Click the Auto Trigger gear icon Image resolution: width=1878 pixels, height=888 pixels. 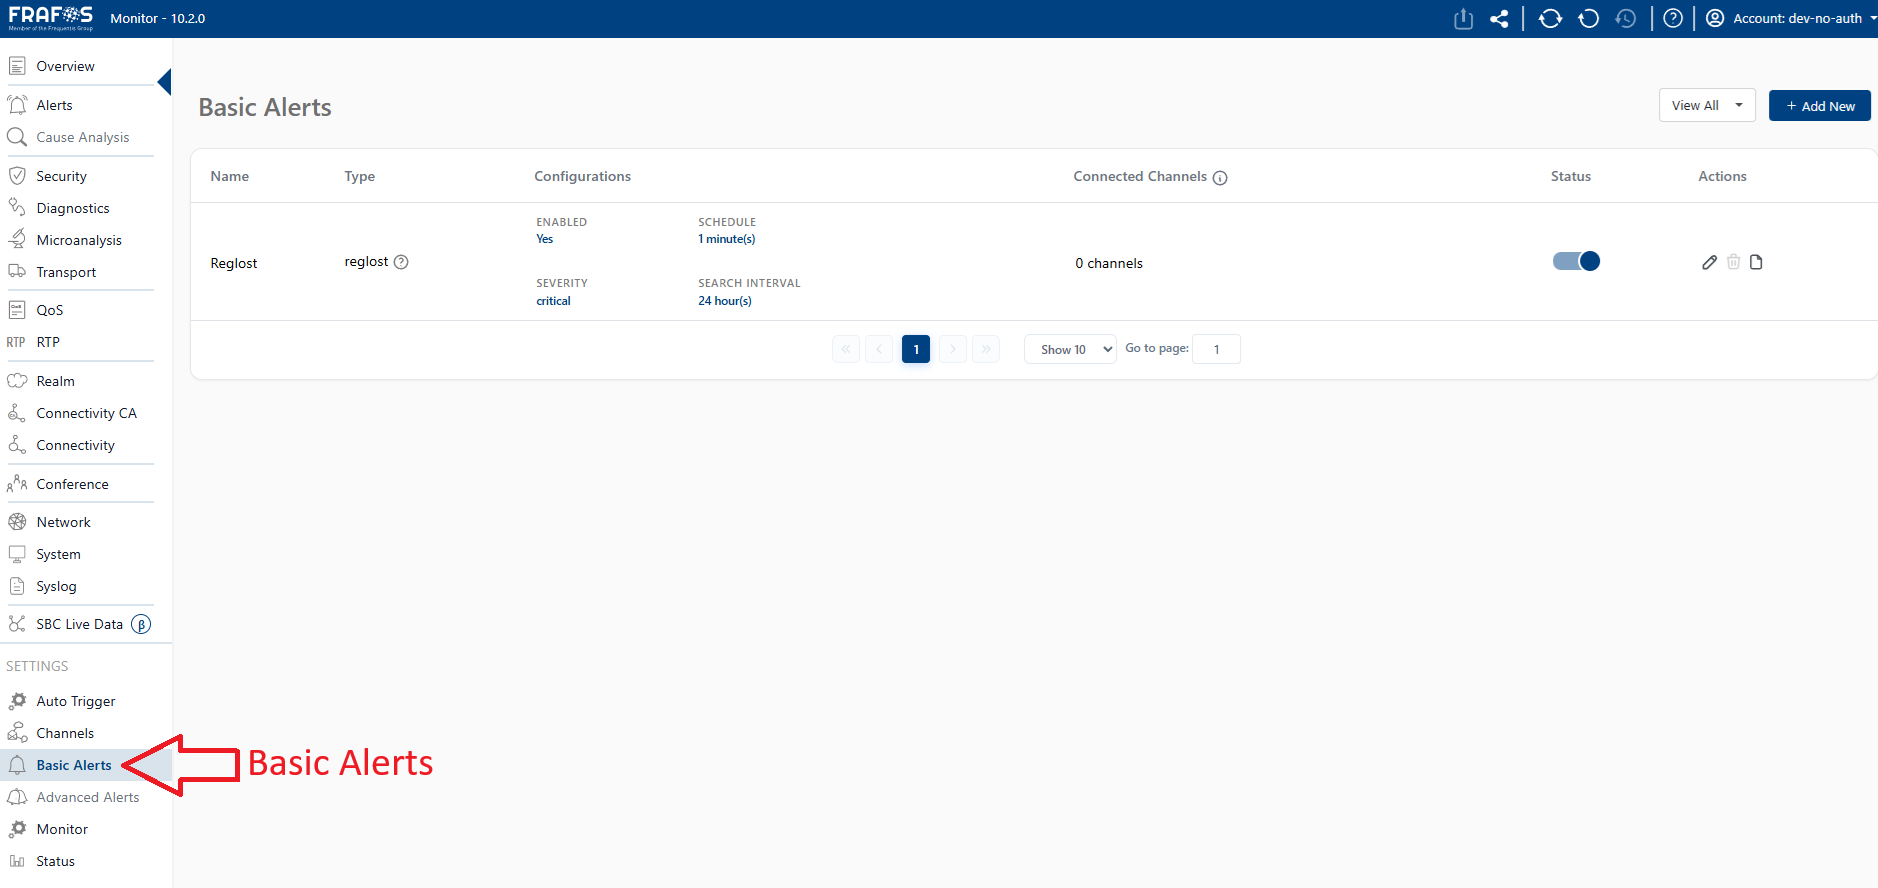click(x=17, y=701)
